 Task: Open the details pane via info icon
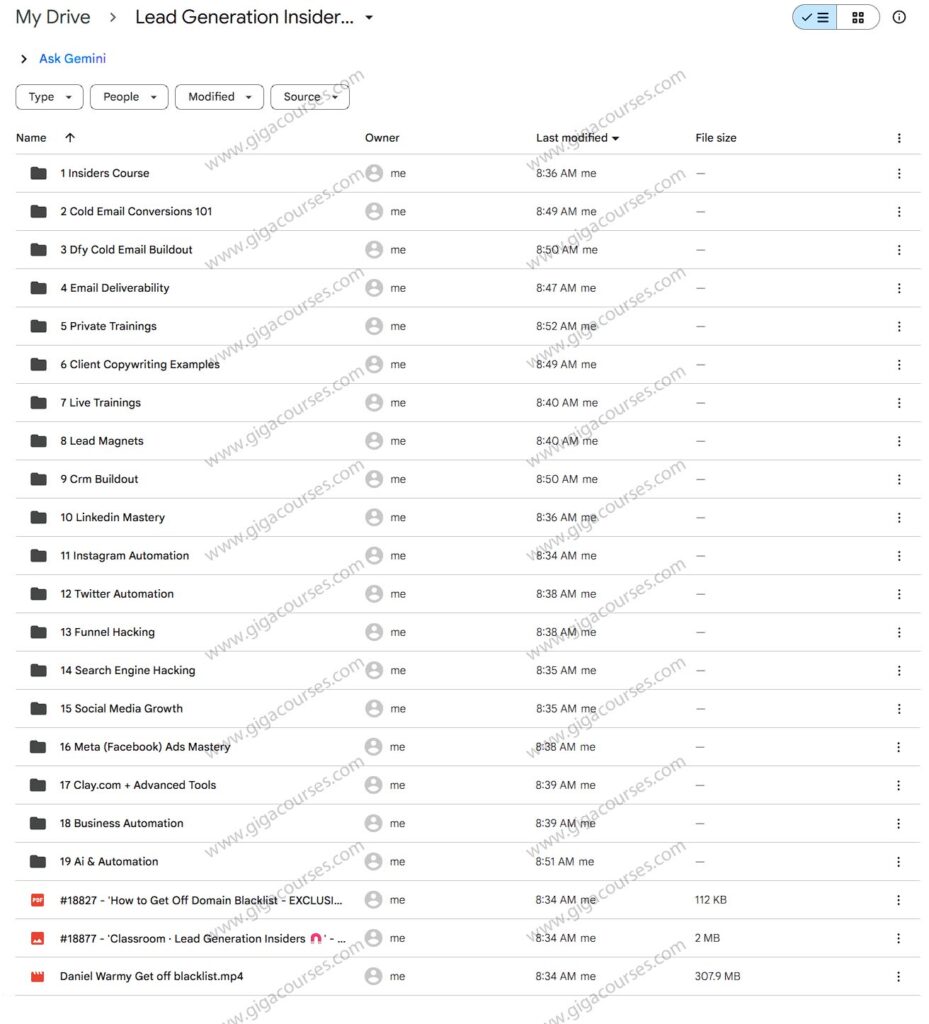tap(899, 17)
